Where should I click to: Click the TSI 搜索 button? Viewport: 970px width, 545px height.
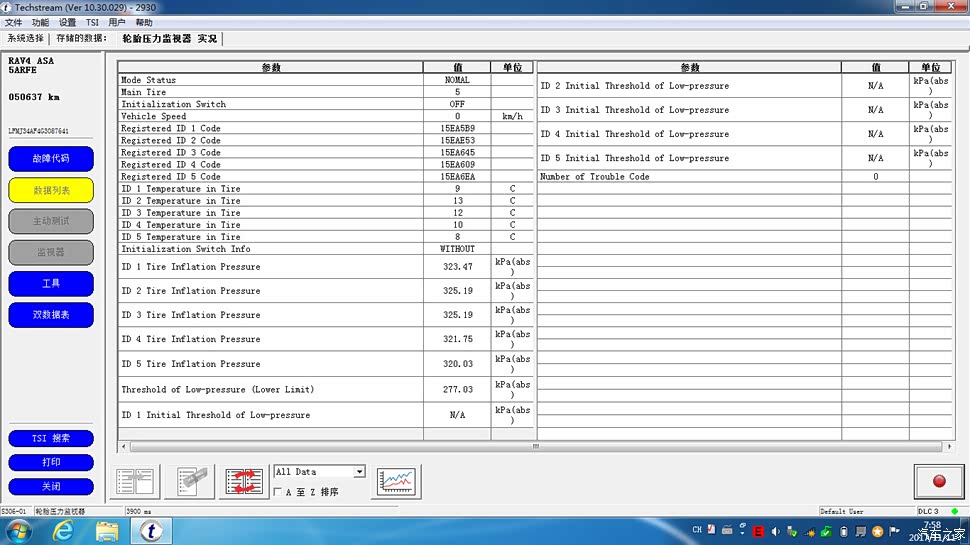point(51,438)
